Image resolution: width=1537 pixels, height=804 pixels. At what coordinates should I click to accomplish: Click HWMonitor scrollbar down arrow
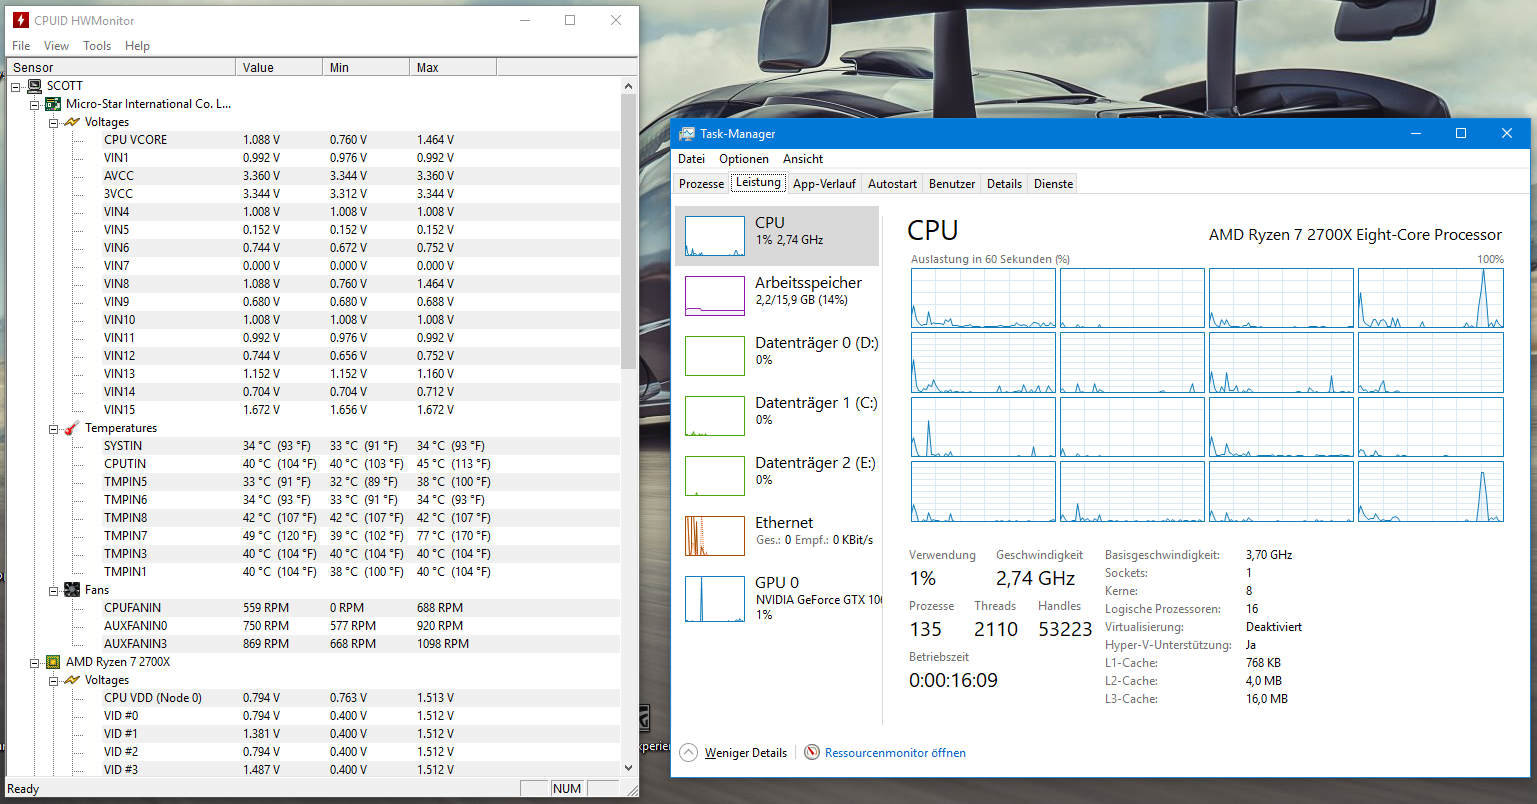coord(629,768)
